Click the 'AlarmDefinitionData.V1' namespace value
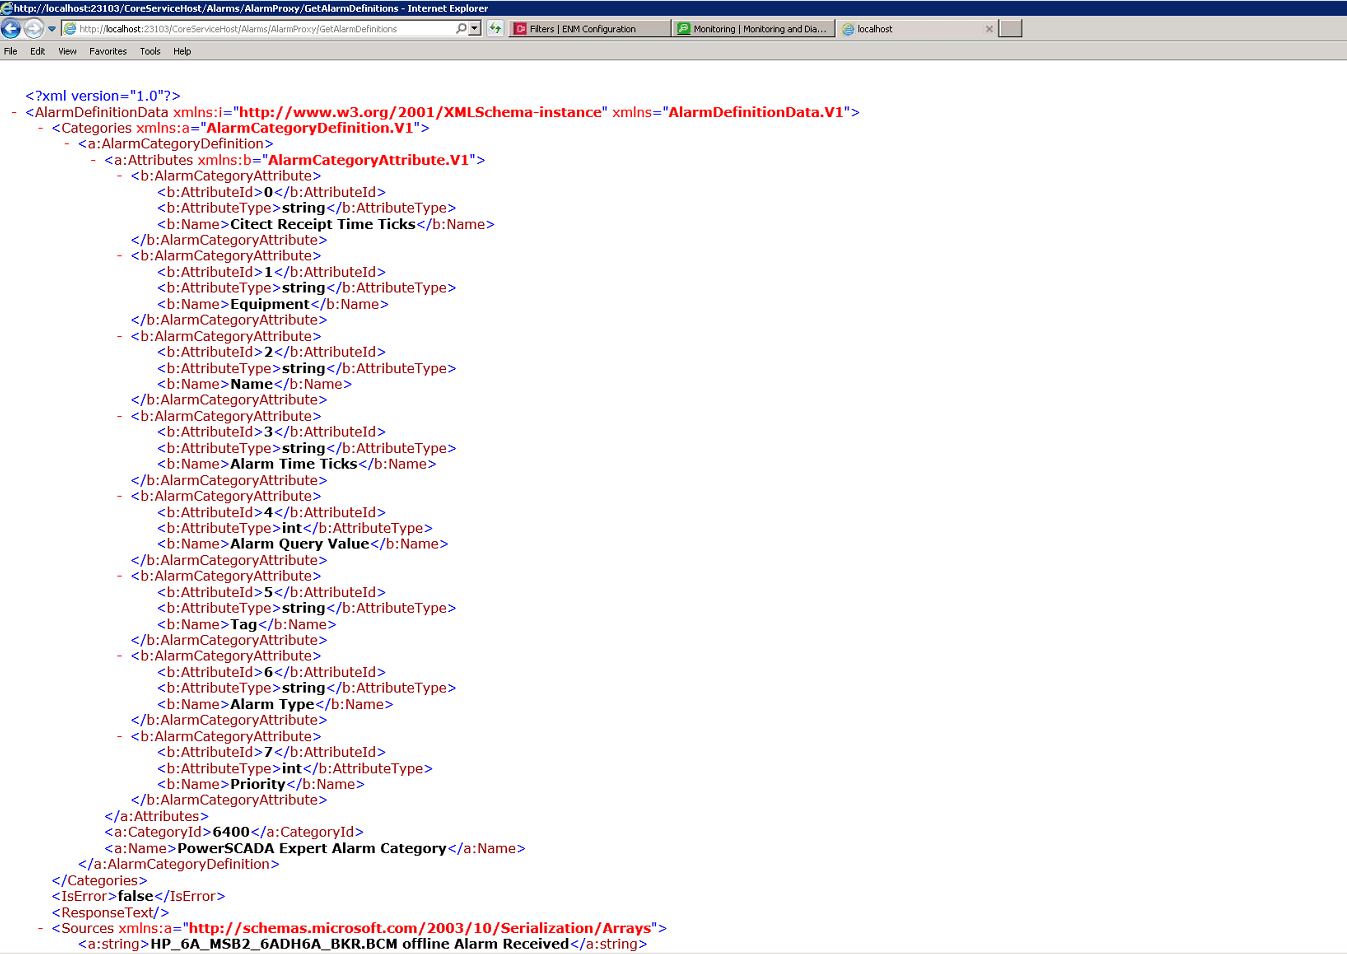This screenshot has width=1347, height=954. [x=756, y=112]
